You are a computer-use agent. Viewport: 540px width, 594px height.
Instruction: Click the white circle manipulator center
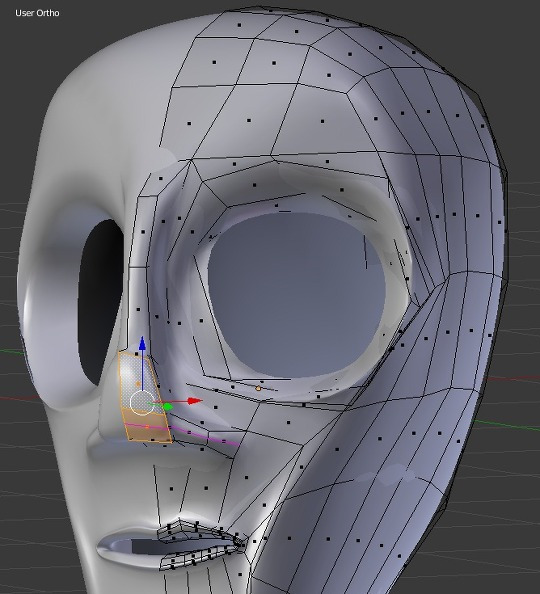coord(142,403)
